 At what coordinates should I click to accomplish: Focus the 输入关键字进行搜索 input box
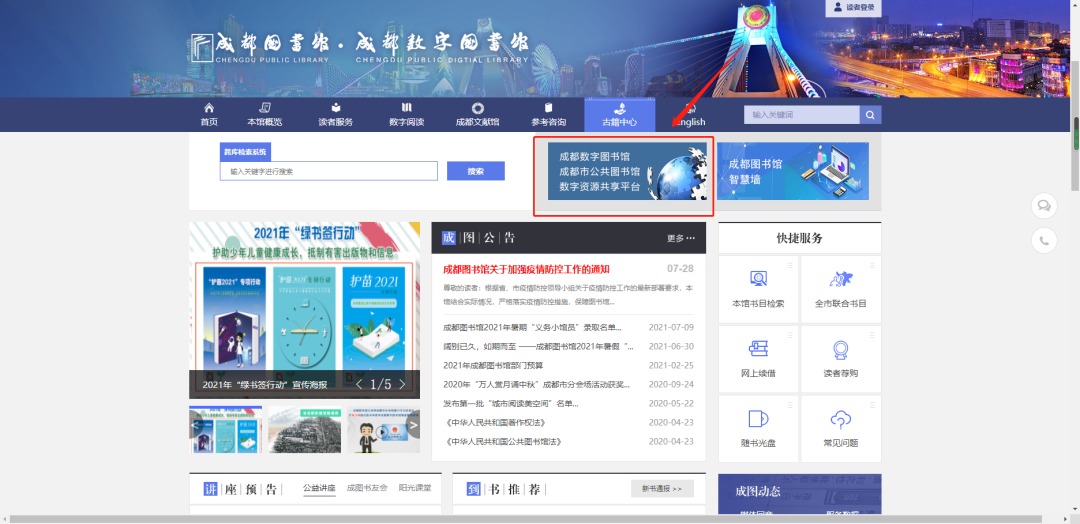tap(329, 171)
